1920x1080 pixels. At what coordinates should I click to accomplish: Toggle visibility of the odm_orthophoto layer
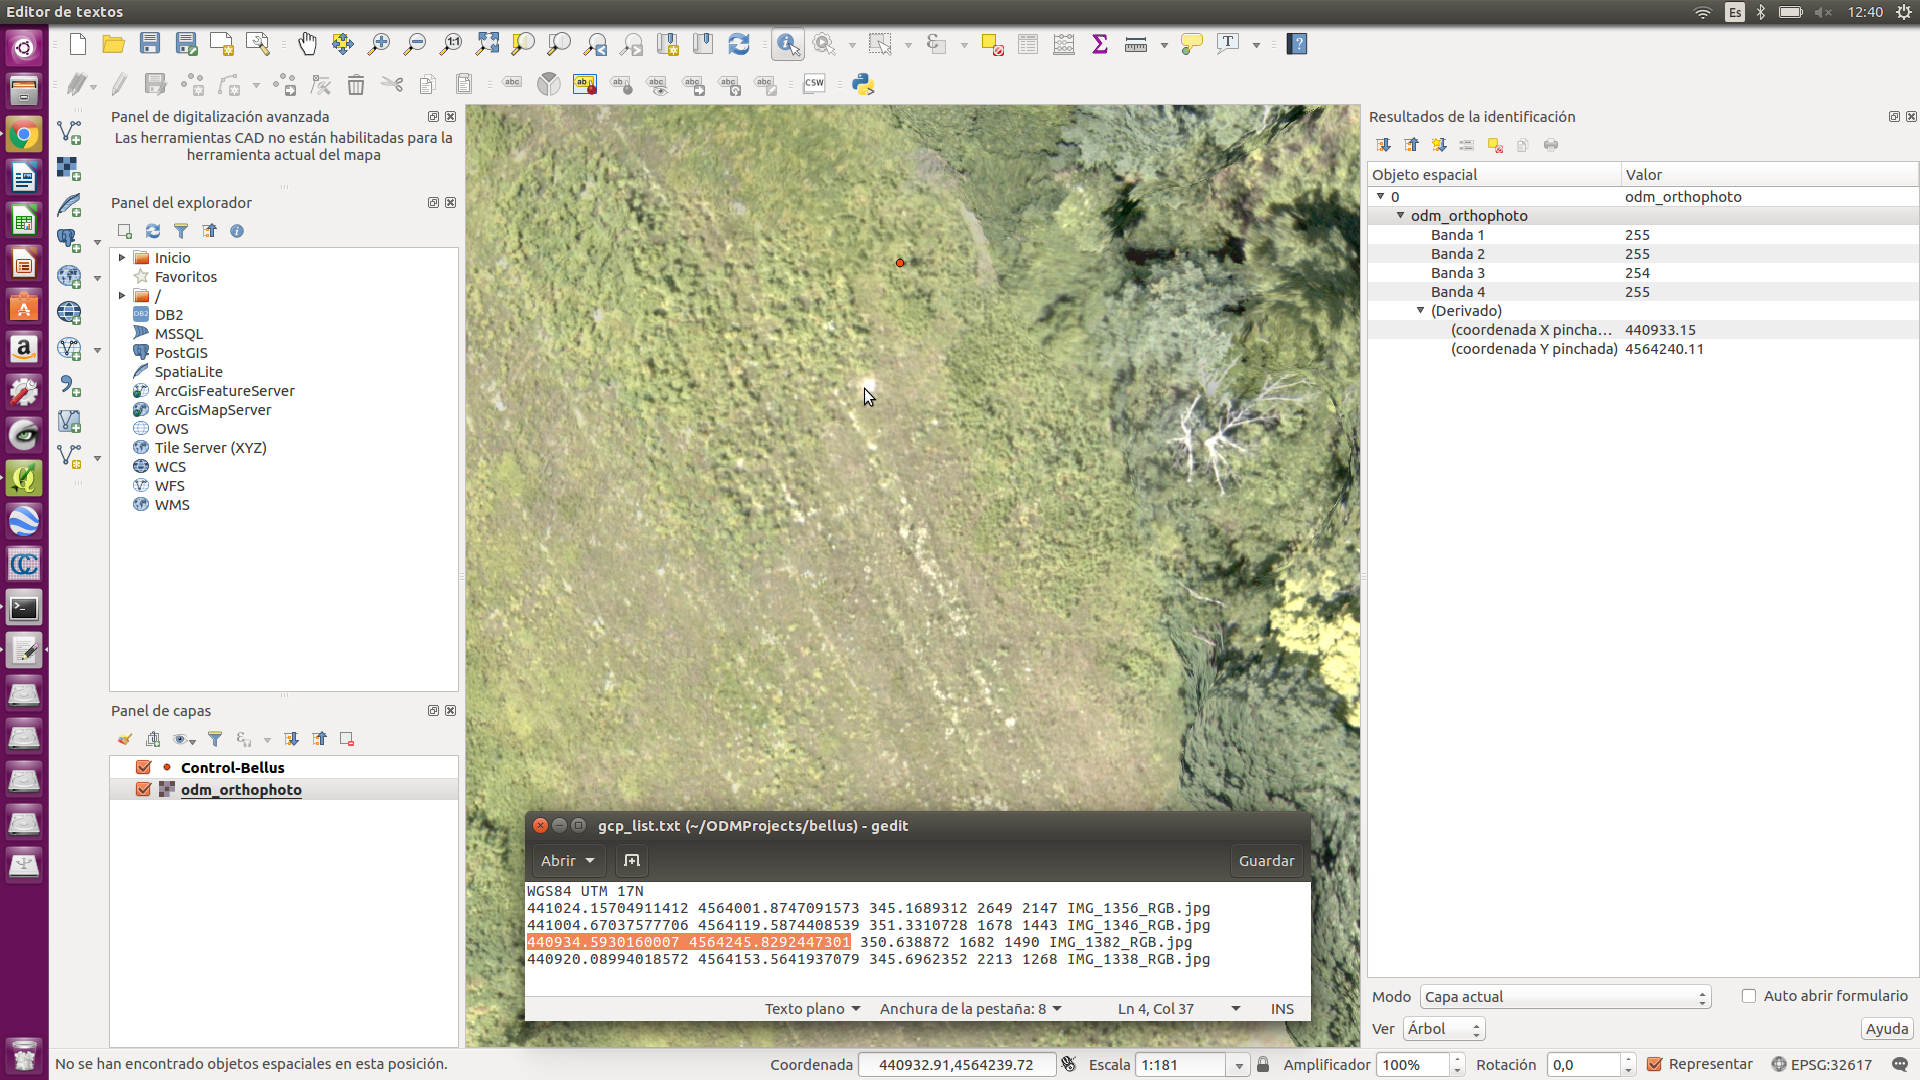click(143, 789)
